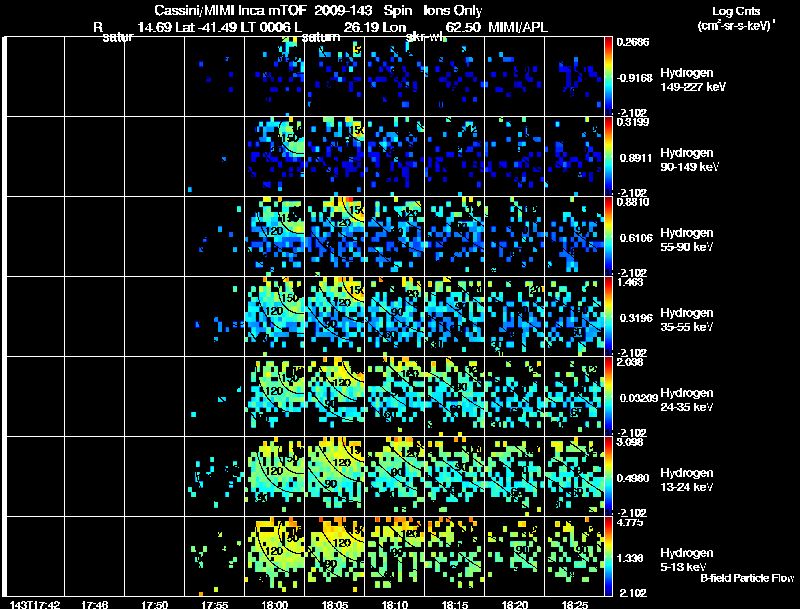The height and width of the screenshot is (609, 800).
Task: Click the Ions Only title text
Action: coord(453,11)
